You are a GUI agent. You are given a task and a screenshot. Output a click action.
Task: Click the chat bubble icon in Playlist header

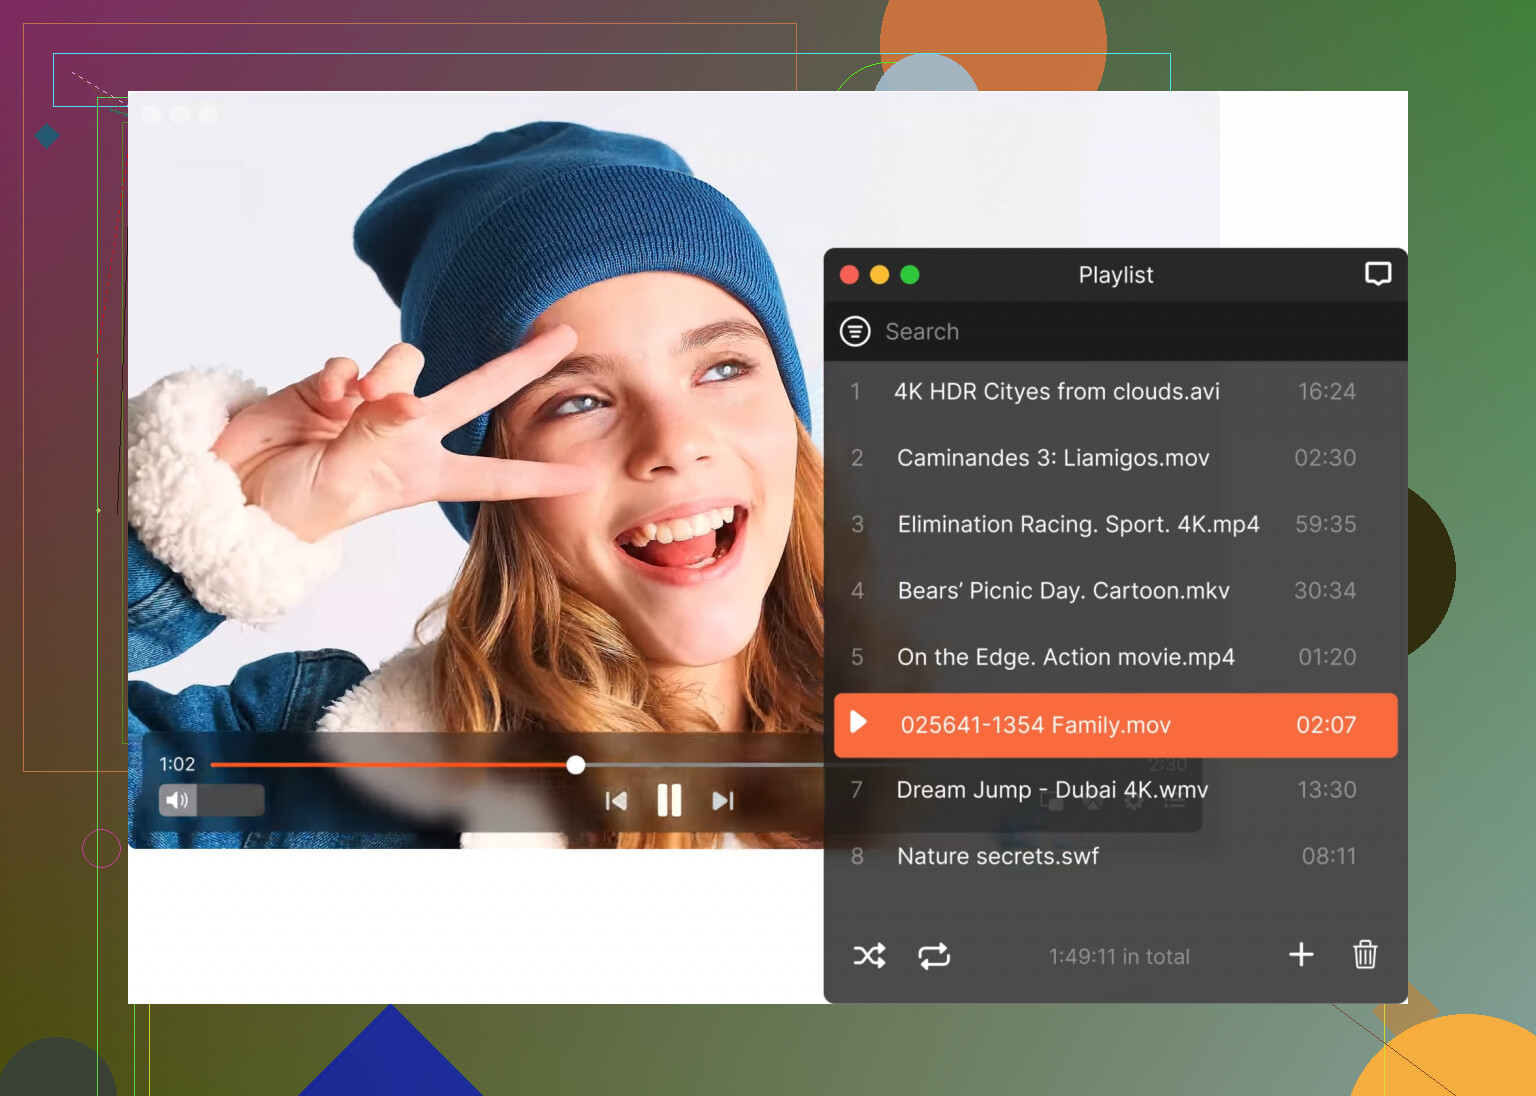point(1378,274)
